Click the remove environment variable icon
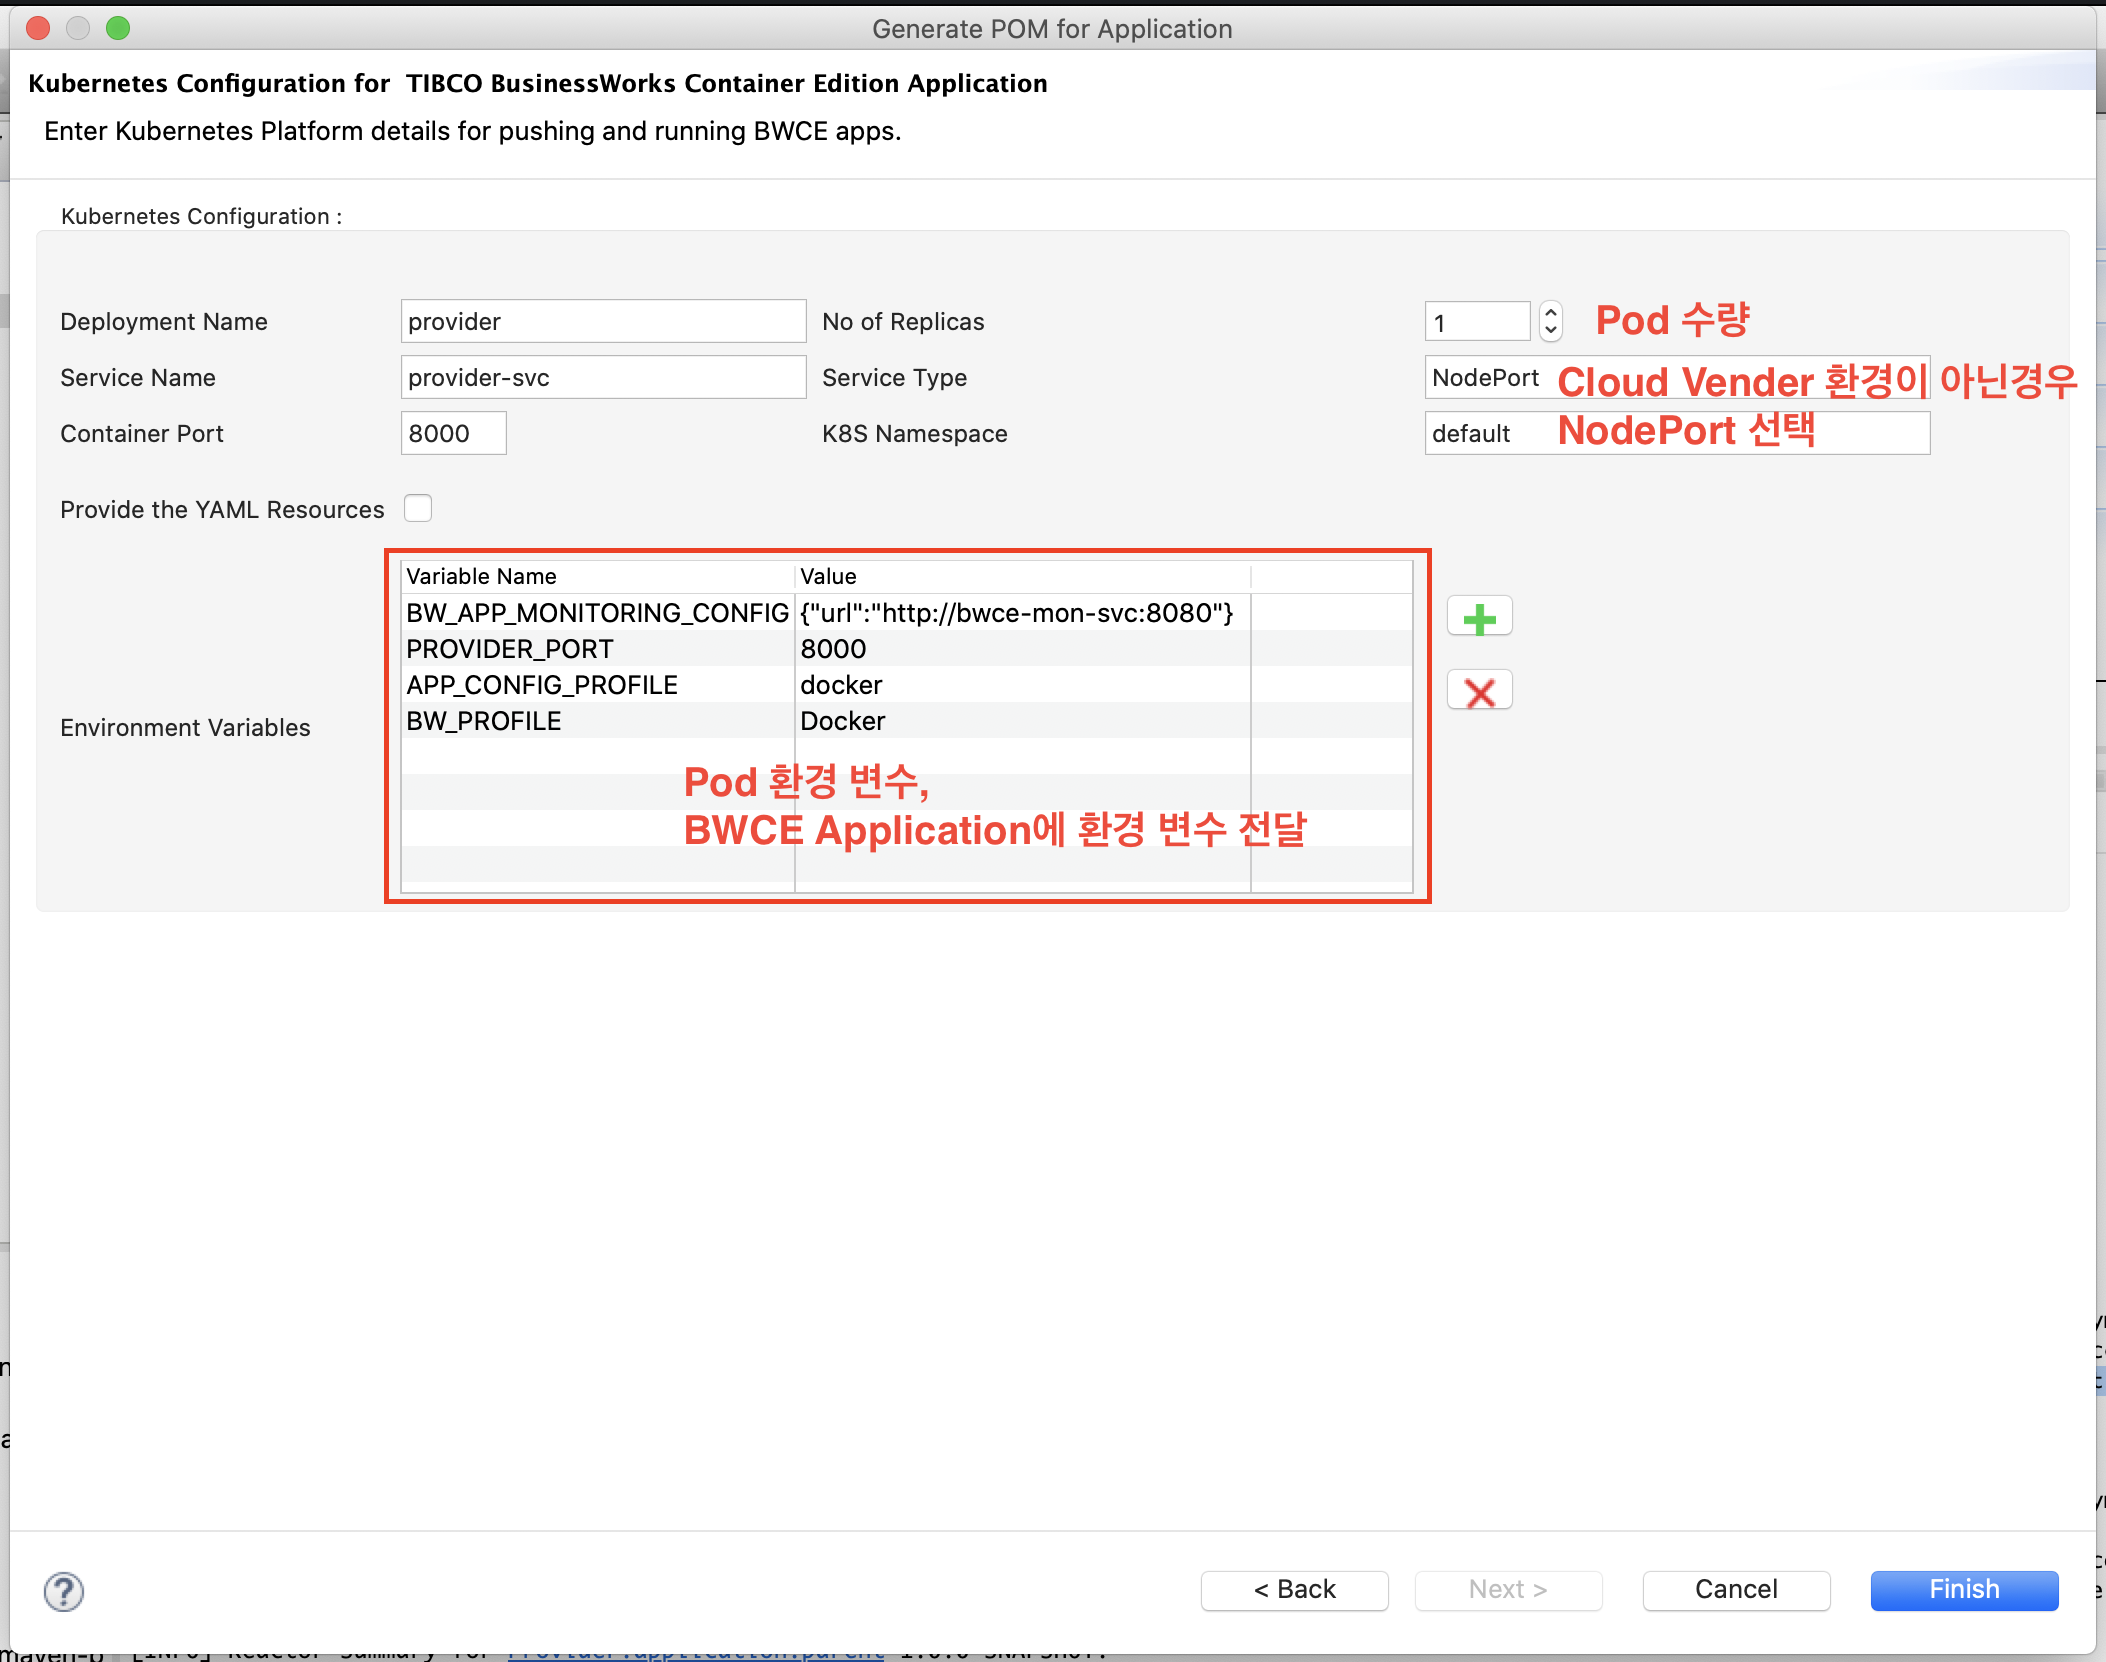 (1480, 691)
